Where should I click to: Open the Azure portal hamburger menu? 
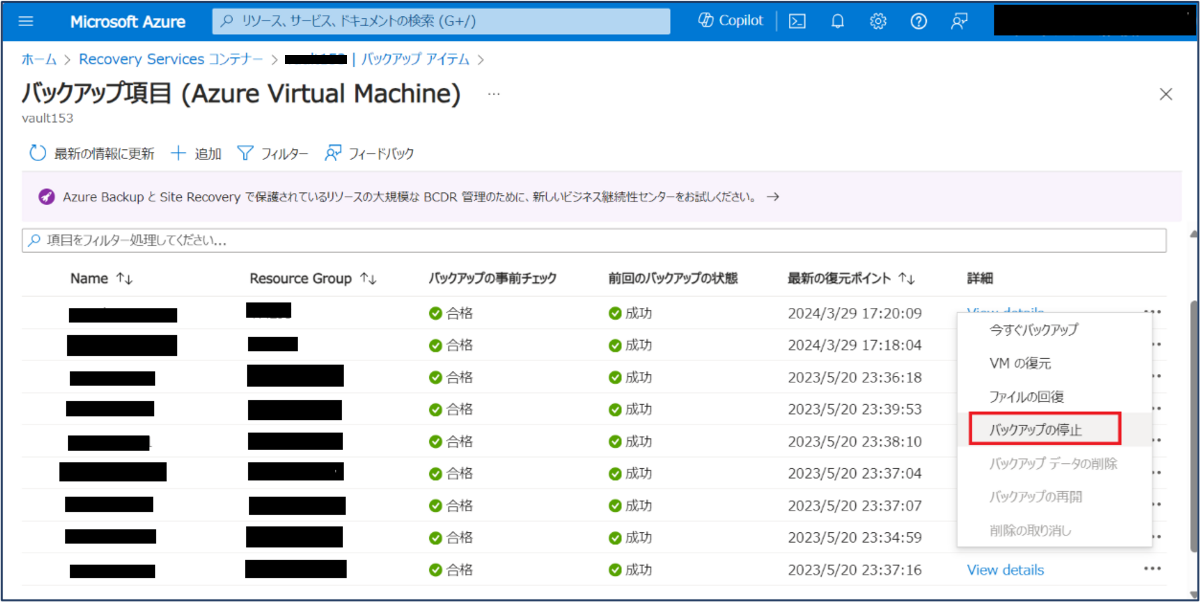pyautogui.click(x=26, y=21)
